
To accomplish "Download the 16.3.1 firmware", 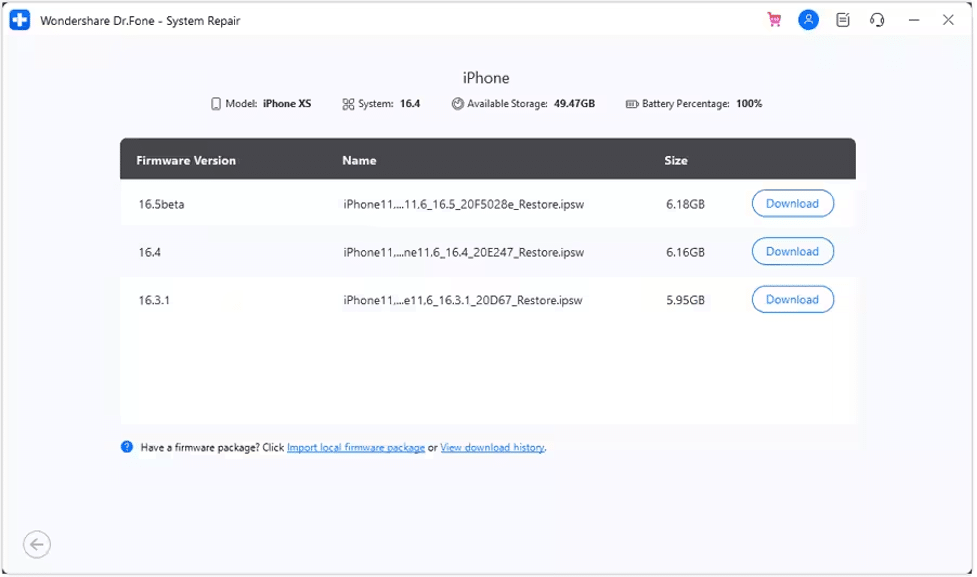I will (x=792, y=299).
